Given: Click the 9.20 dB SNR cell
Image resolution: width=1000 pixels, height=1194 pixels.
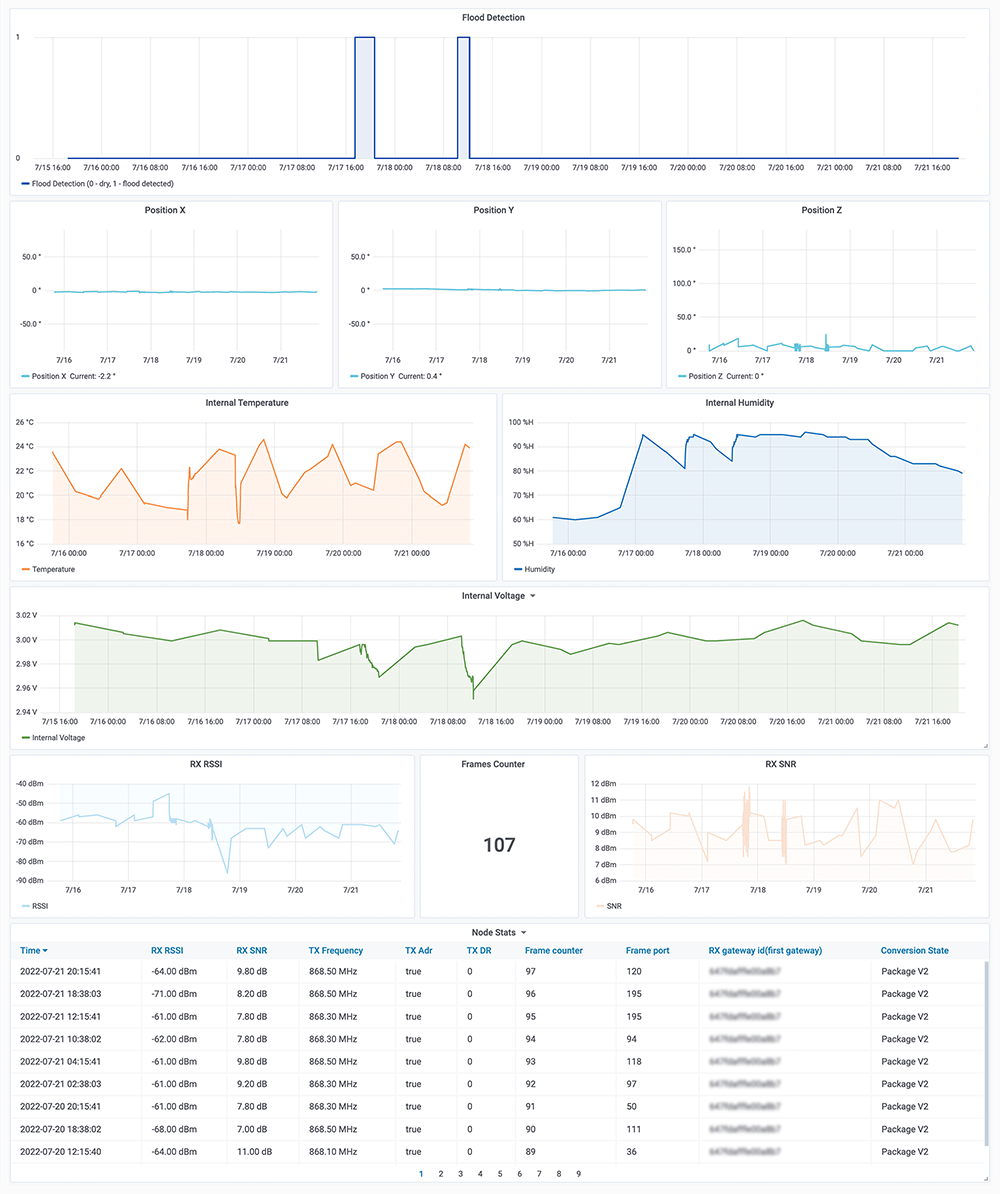Looking at the screenshot, I should [251, 1084].
